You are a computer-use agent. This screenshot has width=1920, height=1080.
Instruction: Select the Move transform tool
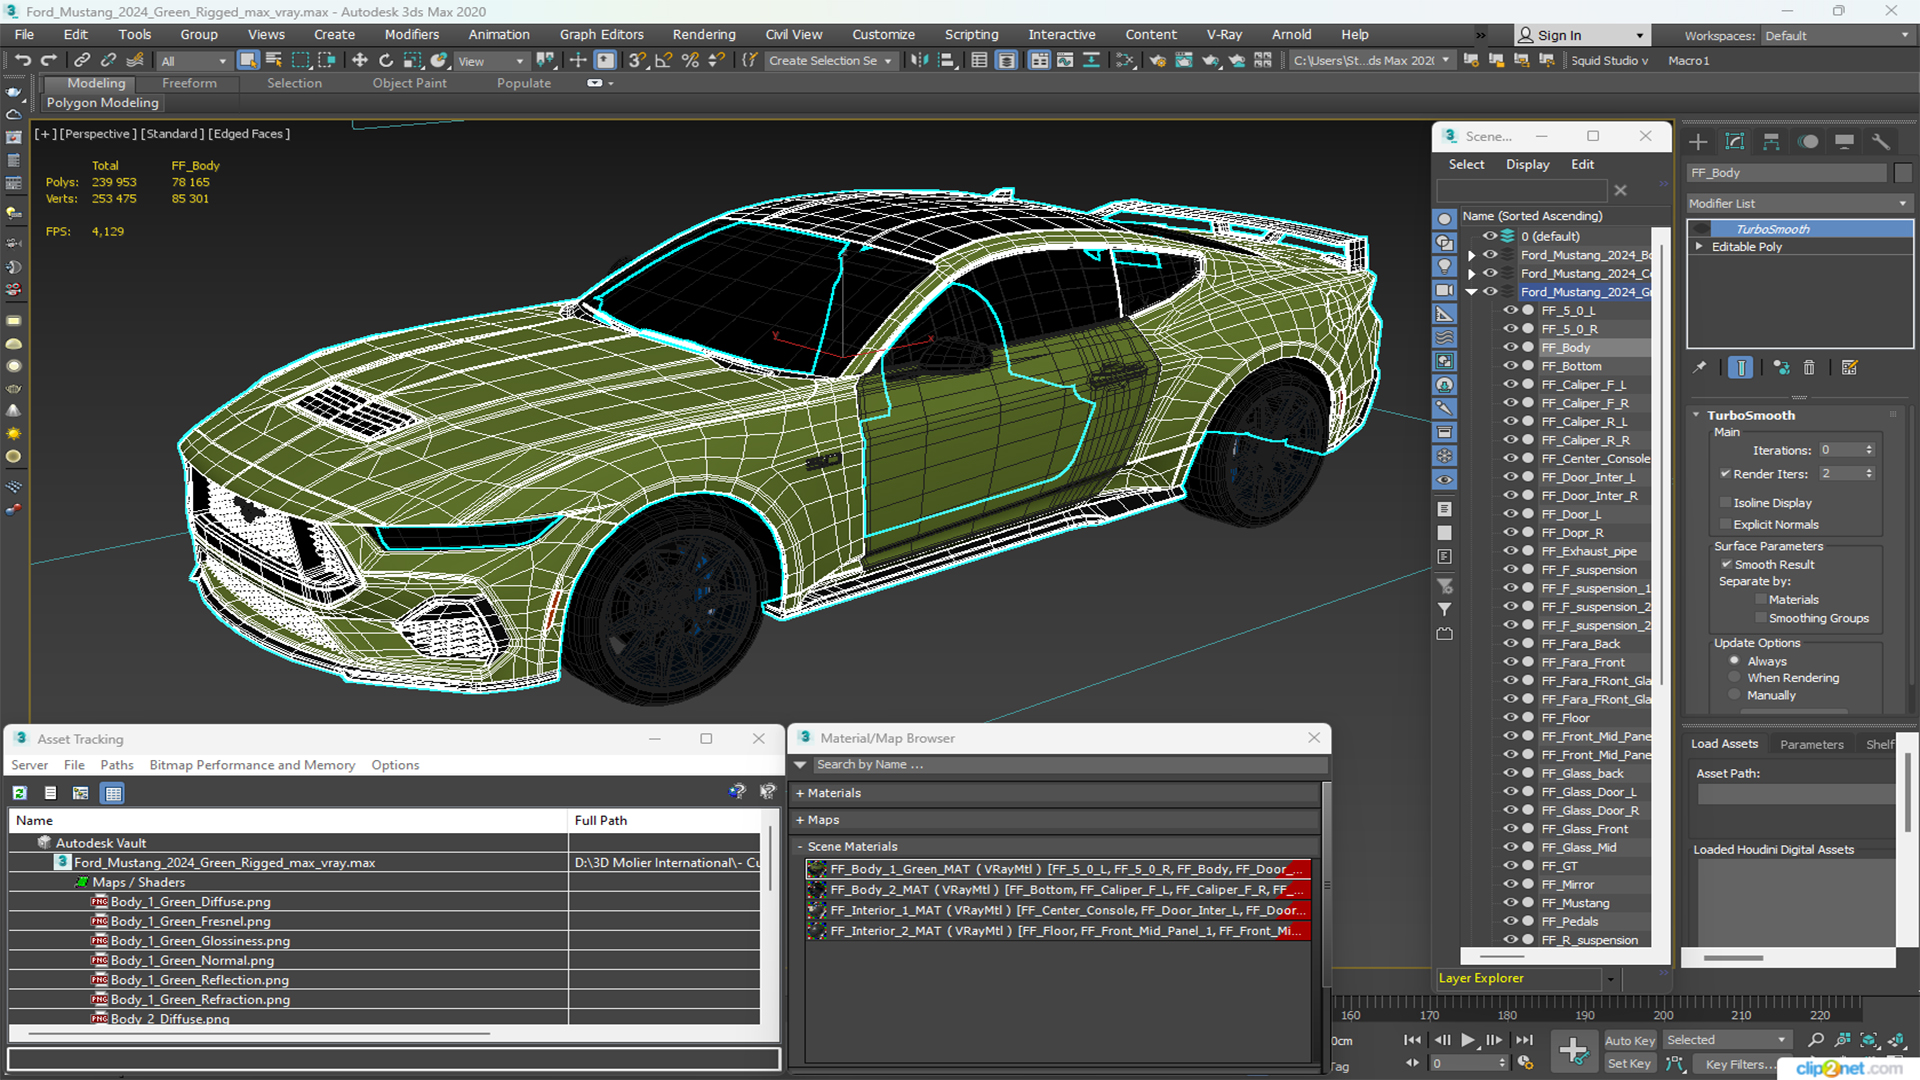pyautogui.click(x=359, y=60)
